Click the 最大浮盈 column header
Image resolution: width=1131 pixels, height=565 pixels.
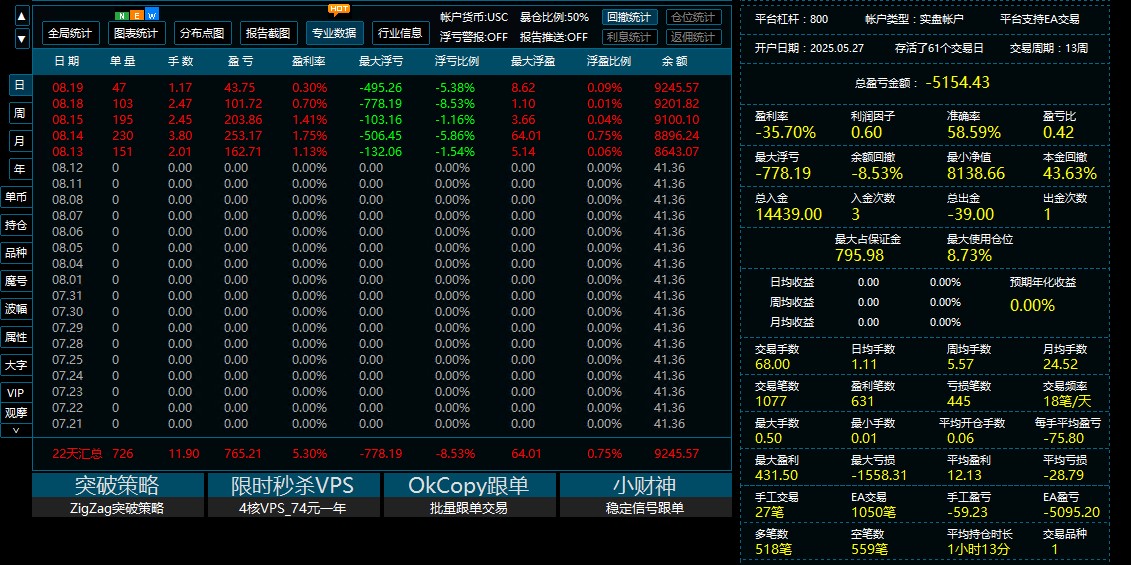pyautogui.click(x=532, y=61)
